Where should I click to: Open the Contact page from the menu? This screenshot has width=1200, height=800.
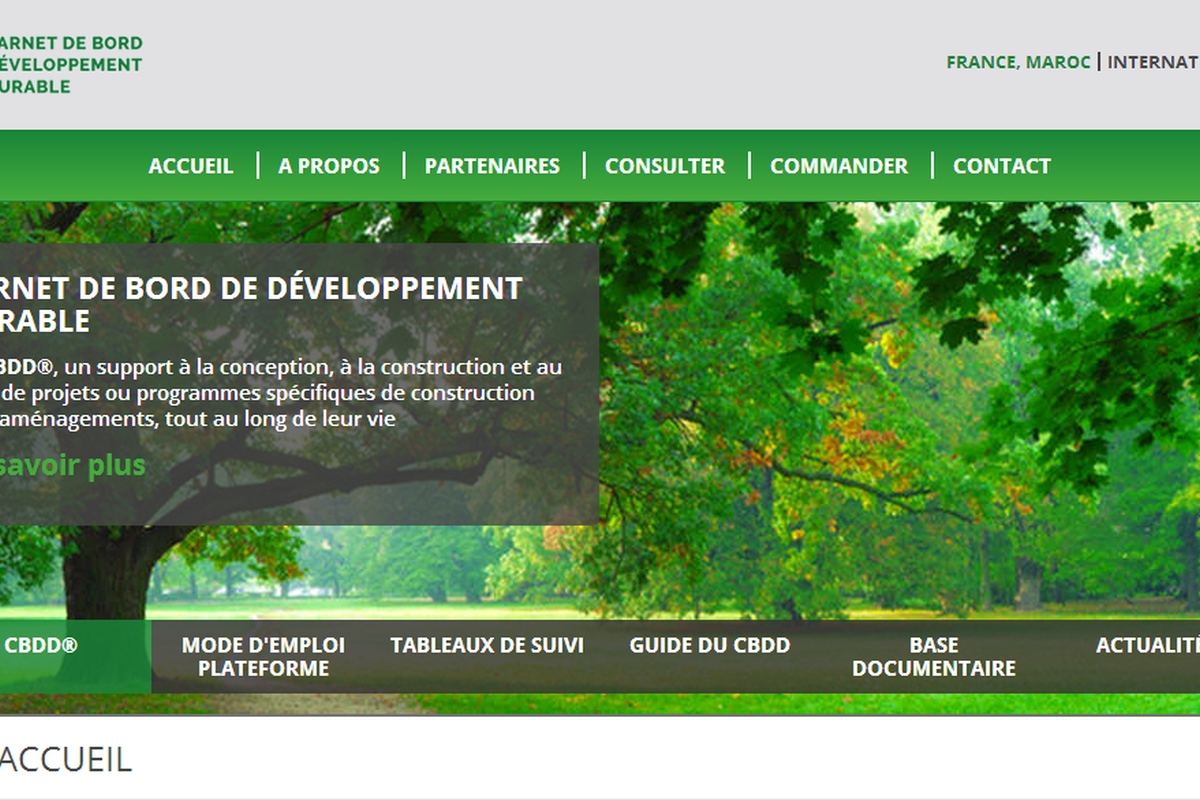(1001, 166)
